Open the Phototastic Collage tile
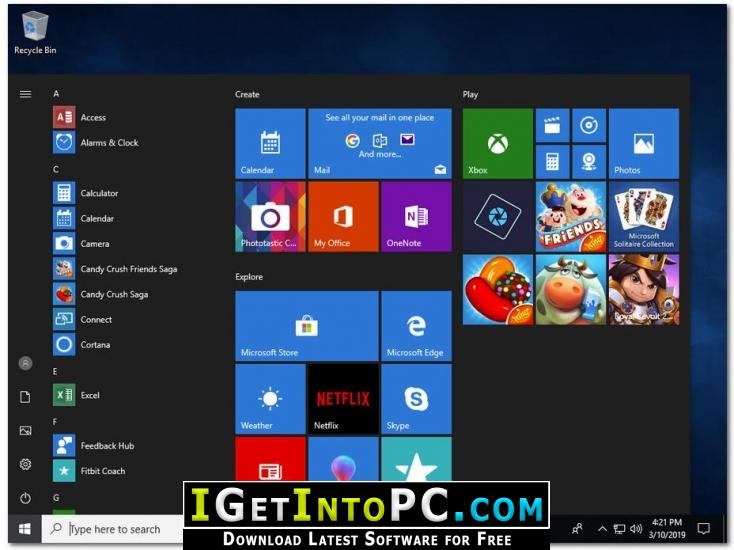 pos(270,216)
